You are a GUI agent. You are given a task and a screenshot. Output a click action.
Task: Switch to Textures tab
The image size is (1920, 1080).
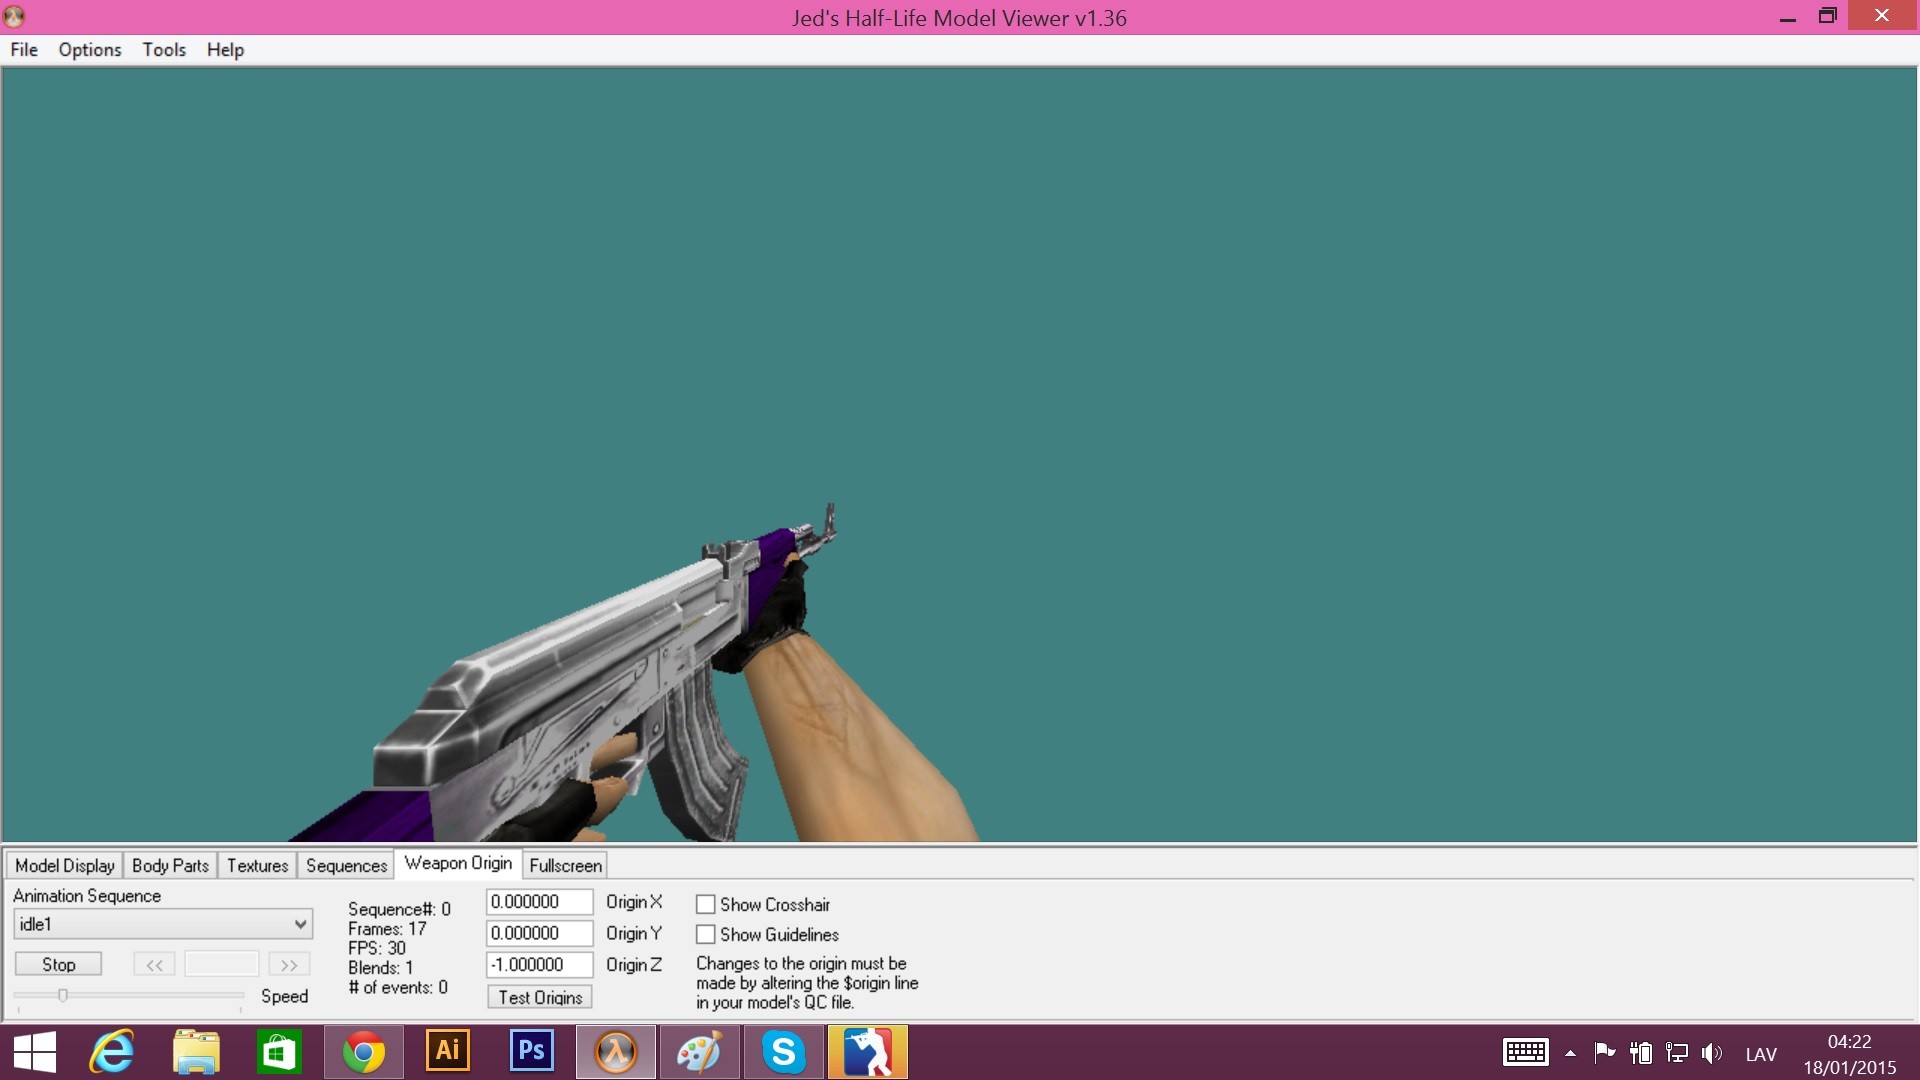point(257,865)
